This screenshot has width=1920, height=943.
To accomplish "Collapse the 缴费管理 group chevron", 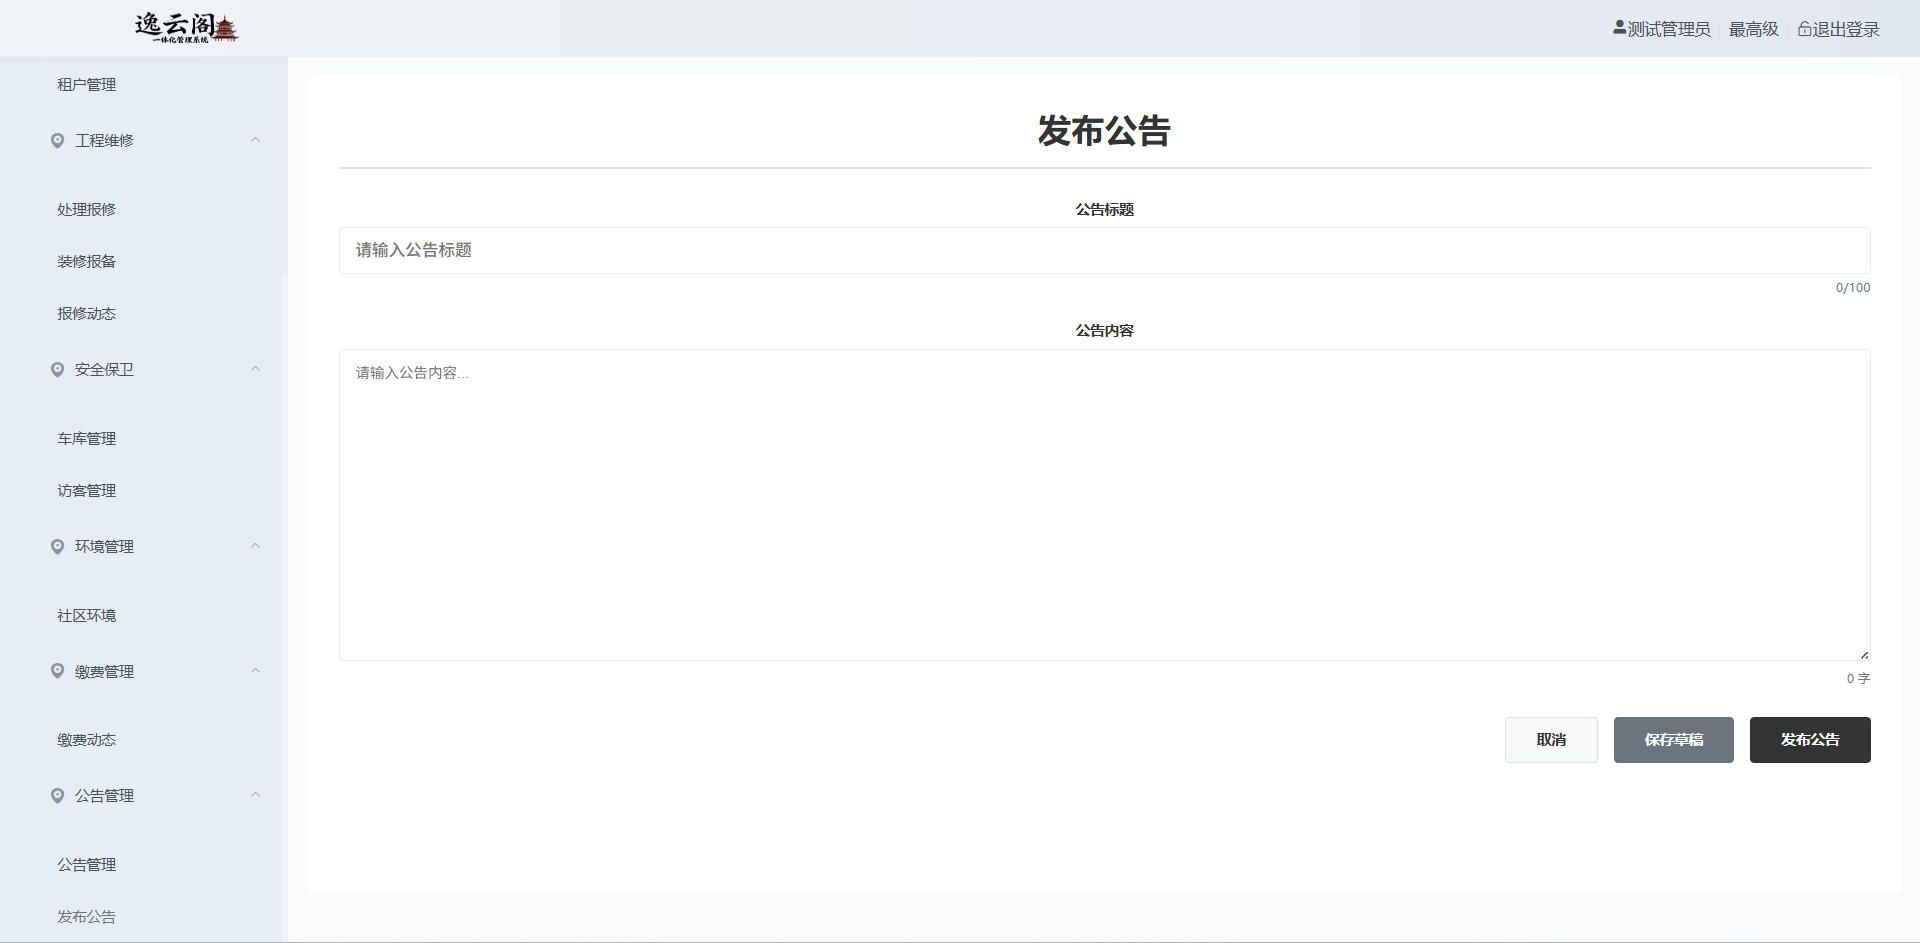I will pyautogui.click(x=255, y=671).
